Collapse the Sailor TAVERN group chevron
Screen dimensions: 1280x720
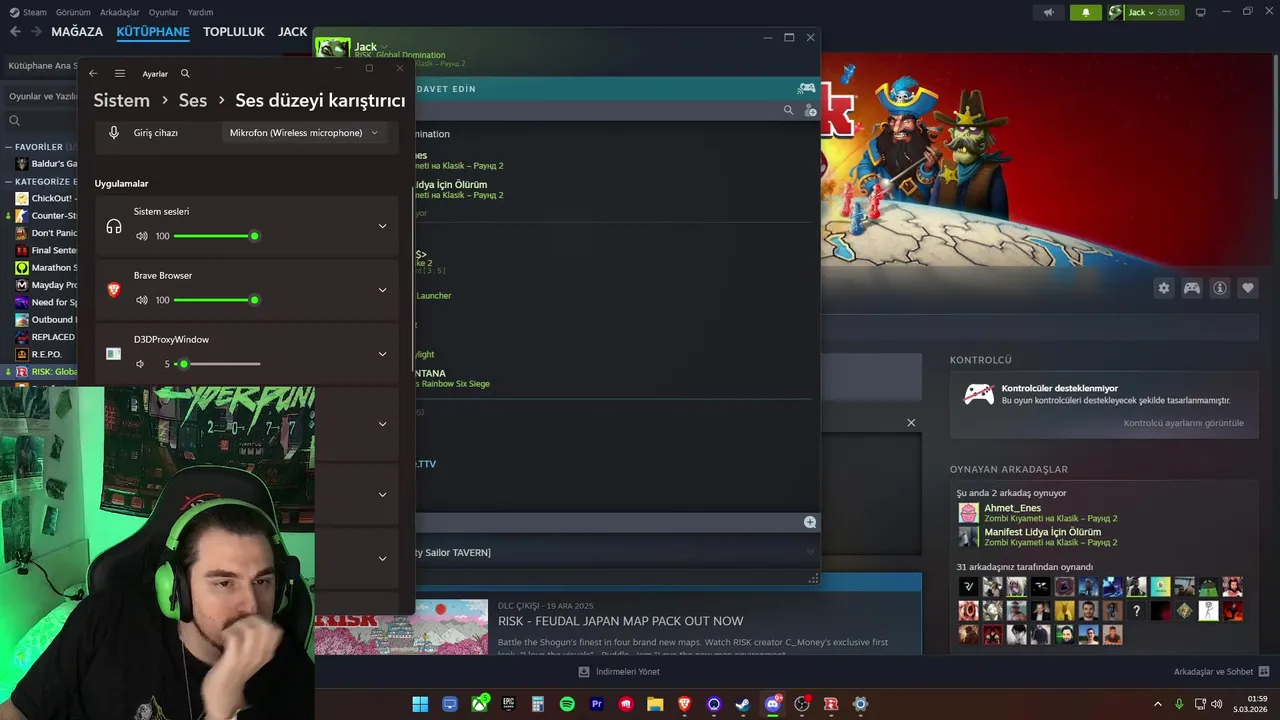tap(810, 552)
